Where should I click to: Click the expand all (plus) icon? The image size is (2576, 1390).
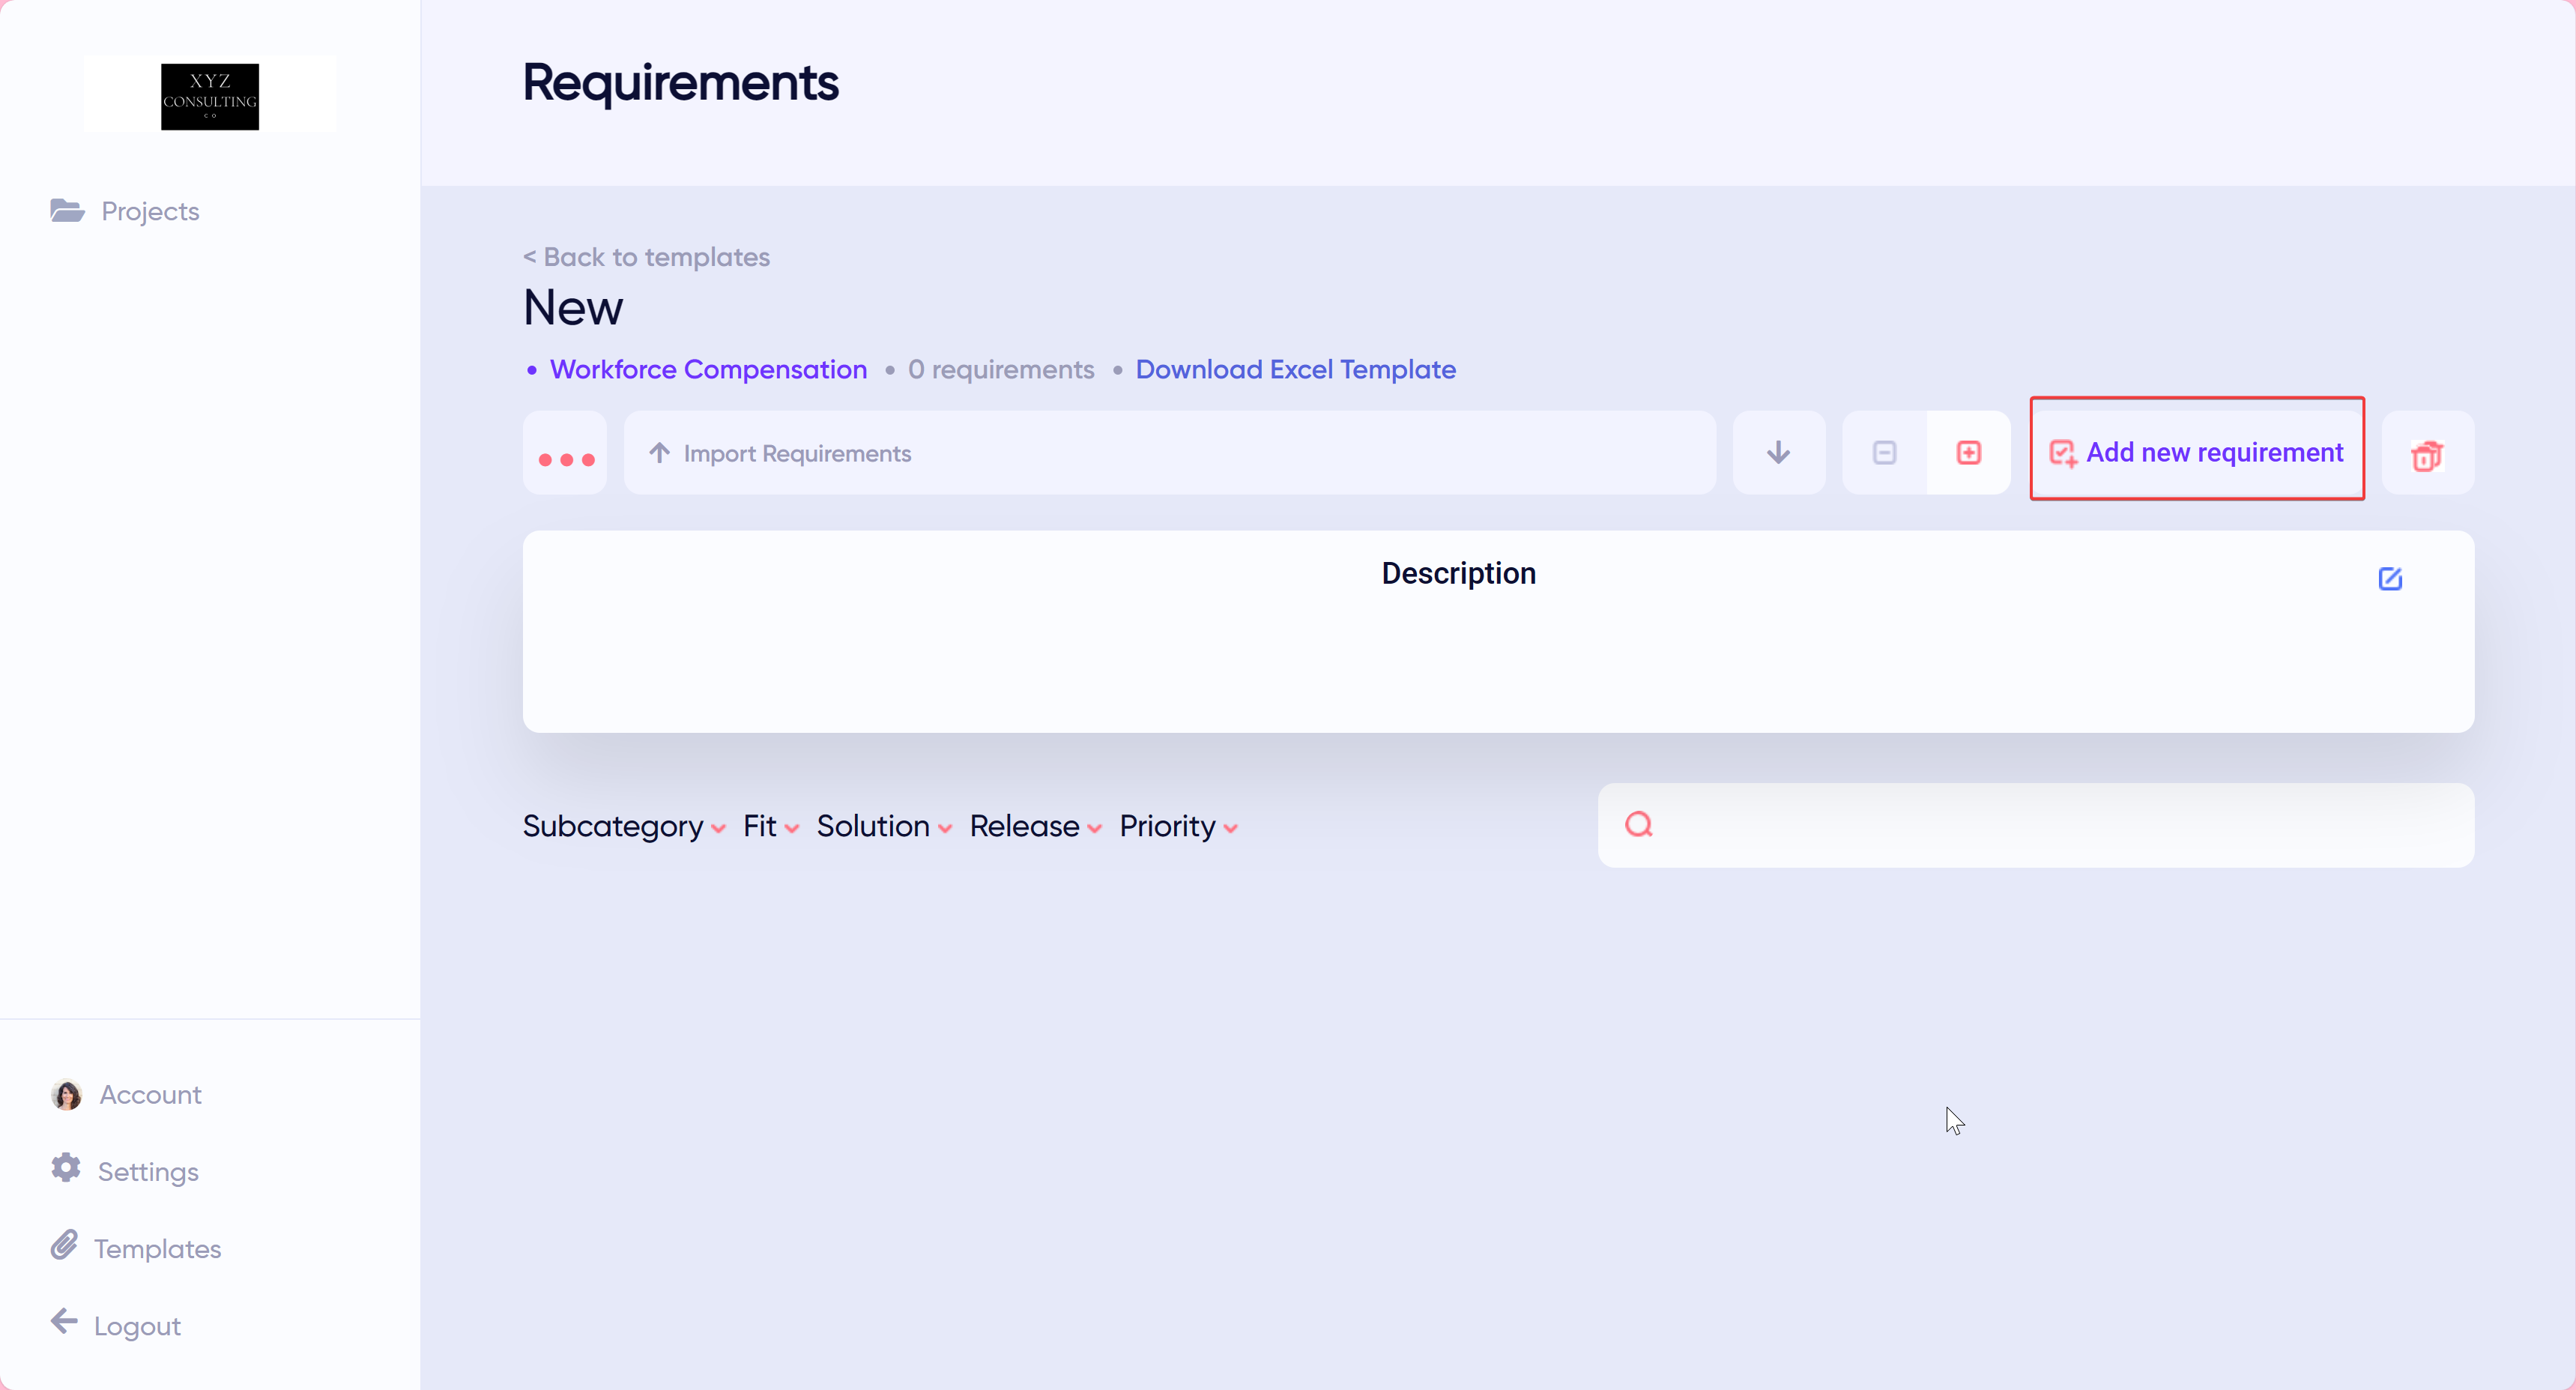[1968, 452]
